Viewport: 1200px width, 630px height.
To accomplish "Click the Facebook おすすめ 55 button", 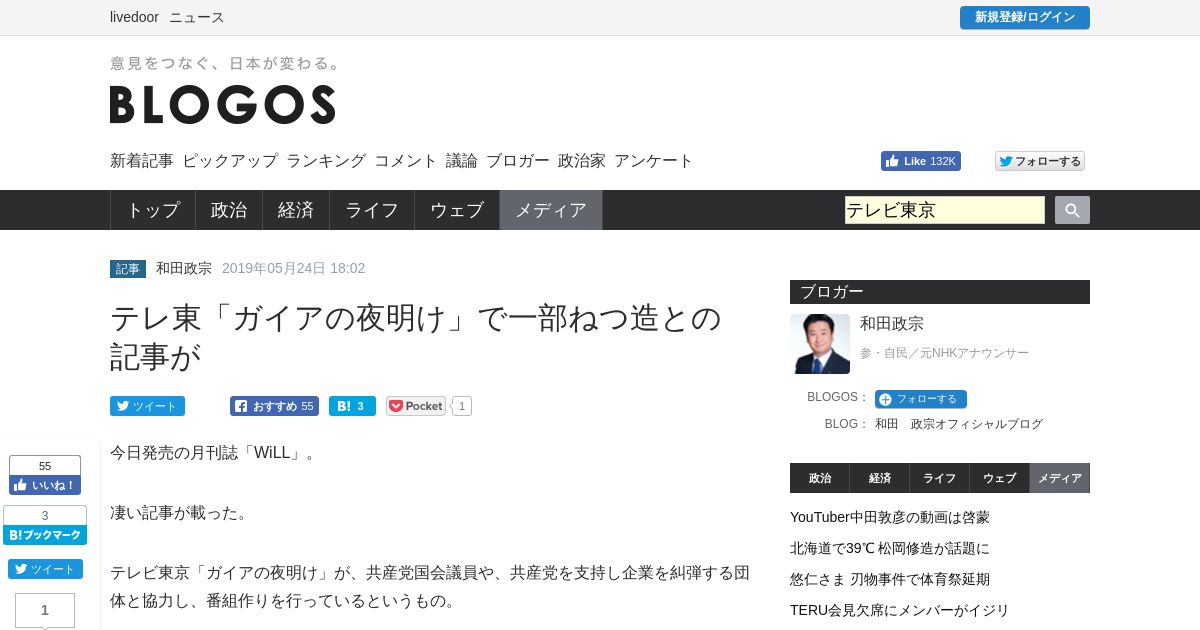I will point(274,406).
